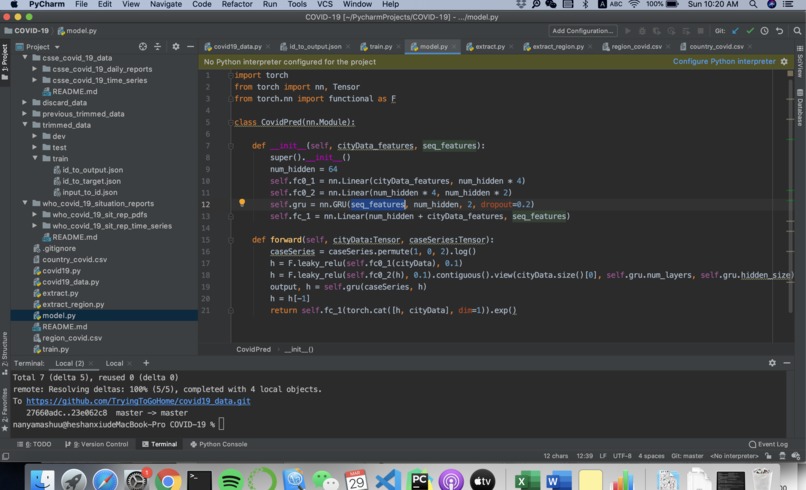Toggle the Version Control tool window

click(x=97, y=444)
